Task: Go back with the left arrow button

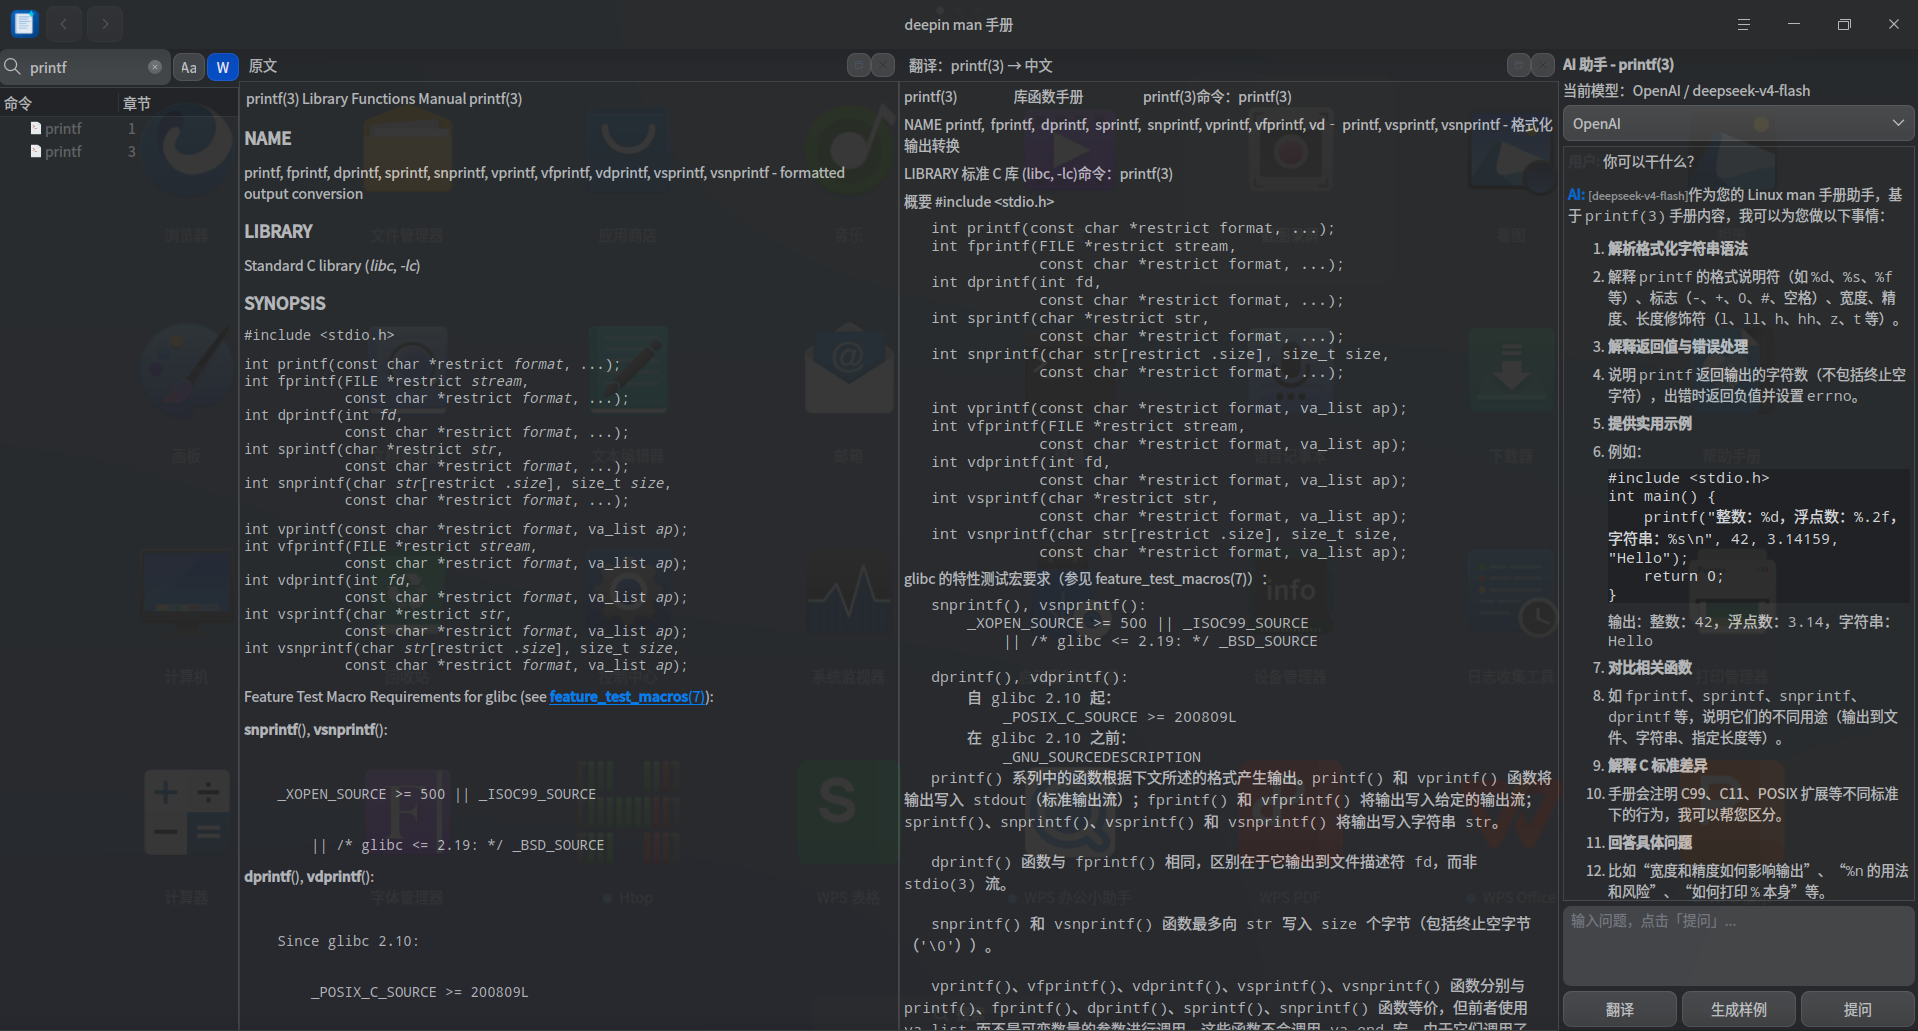Action: 63,23
